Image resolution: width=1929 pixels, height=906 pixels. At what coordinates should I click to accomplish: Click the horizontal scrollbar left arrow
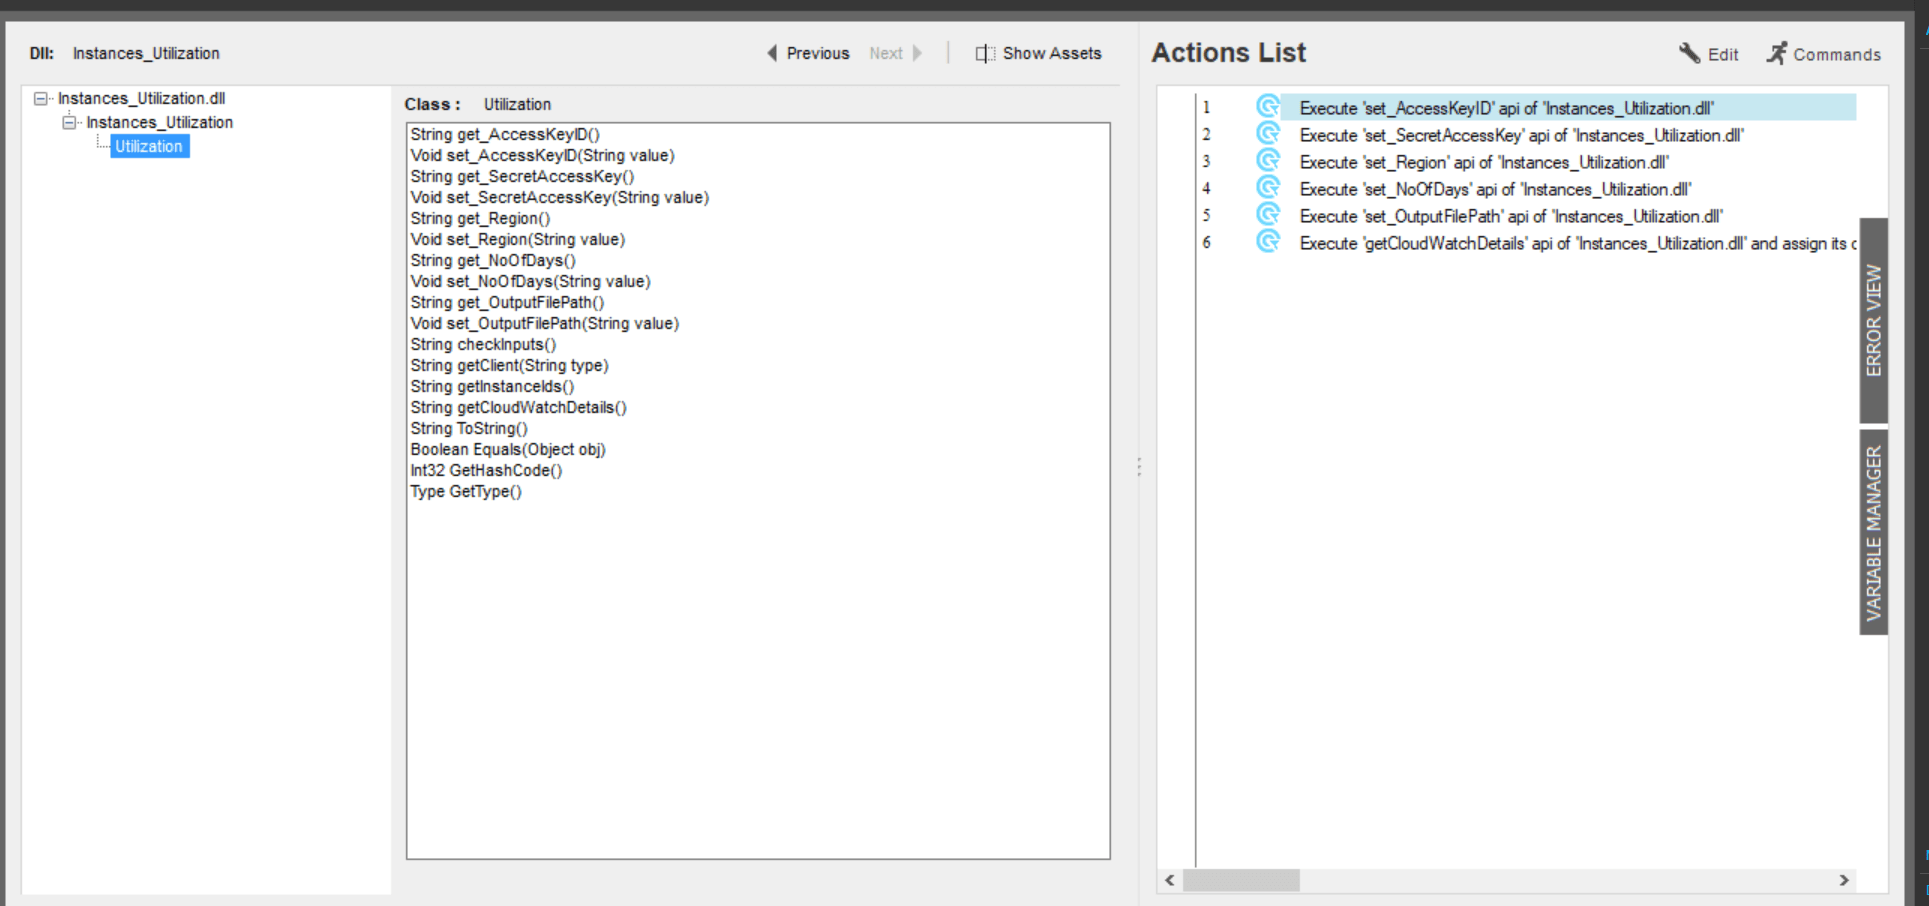pos(1170,880)
